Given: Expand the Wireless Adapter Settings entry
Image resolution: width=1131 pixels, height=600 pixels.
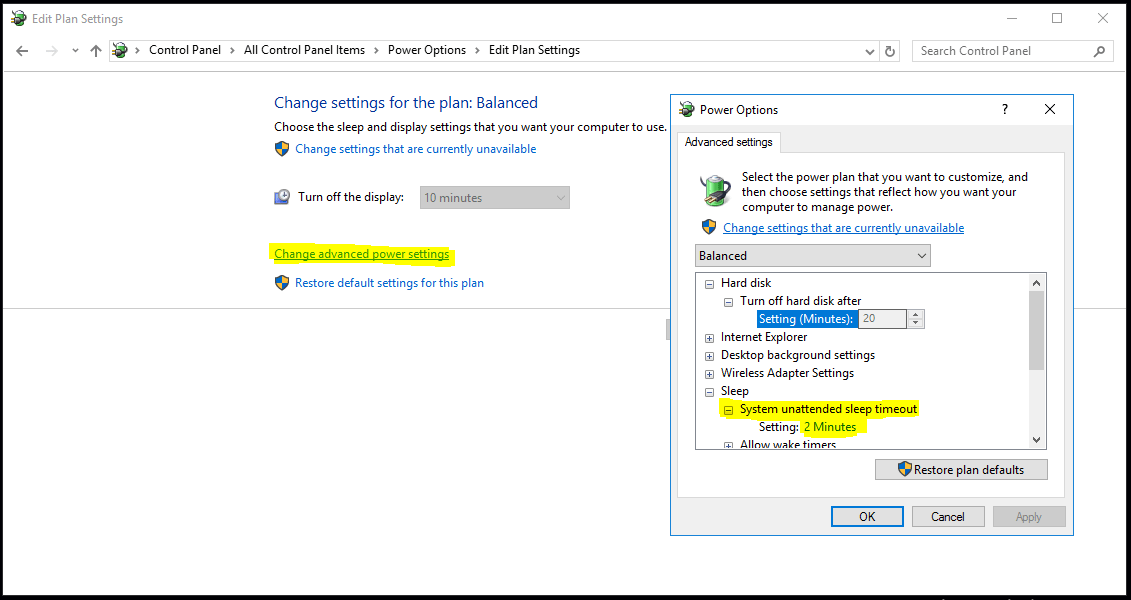Looking at the screenshot, I should click(709, 373).
